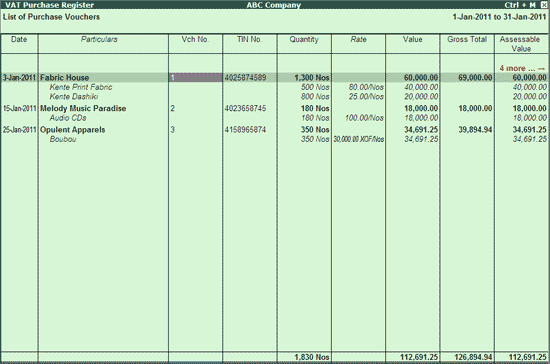Click the 30,000.00 XOF/Nos rate cell
Viewport: 550px width, 364px height.
[358, 139]
